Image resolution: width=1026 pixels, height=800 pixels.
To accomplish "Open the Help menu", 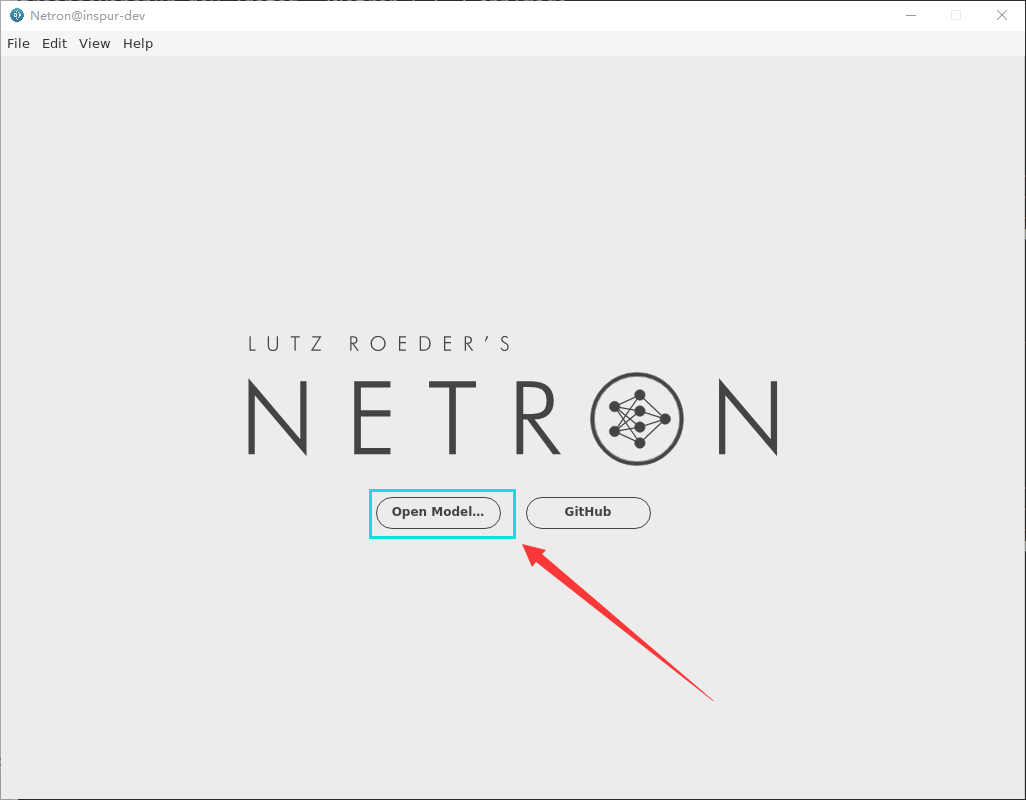I will click(x=138, y=43).
